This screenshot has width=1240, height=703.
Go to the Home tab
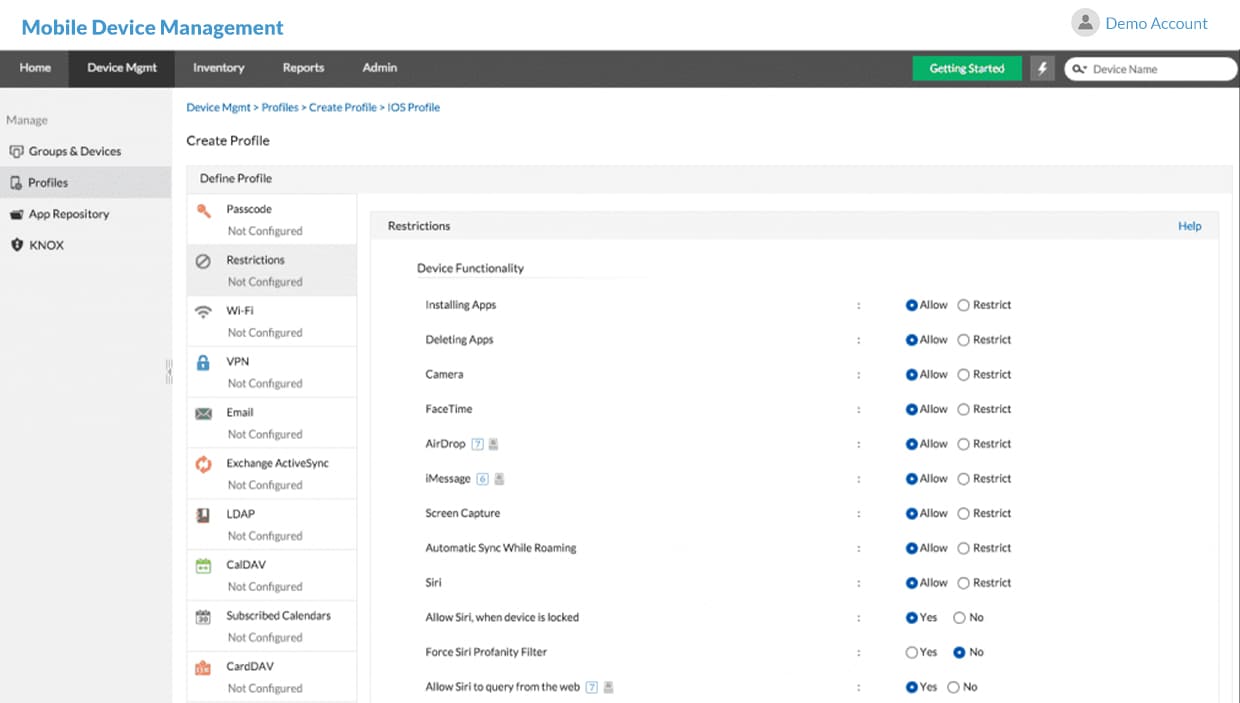point(35,68)
